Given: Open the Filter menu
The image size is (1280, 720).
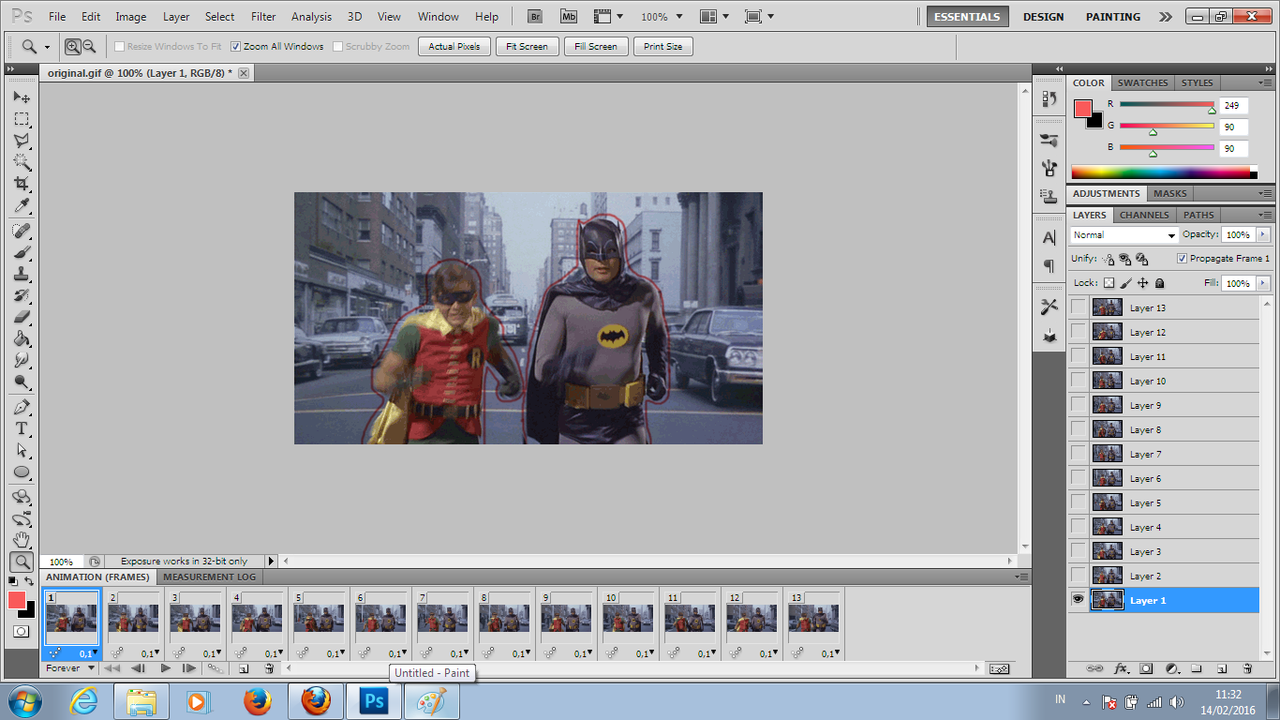Looking at the screenshot, I should 264,17.
